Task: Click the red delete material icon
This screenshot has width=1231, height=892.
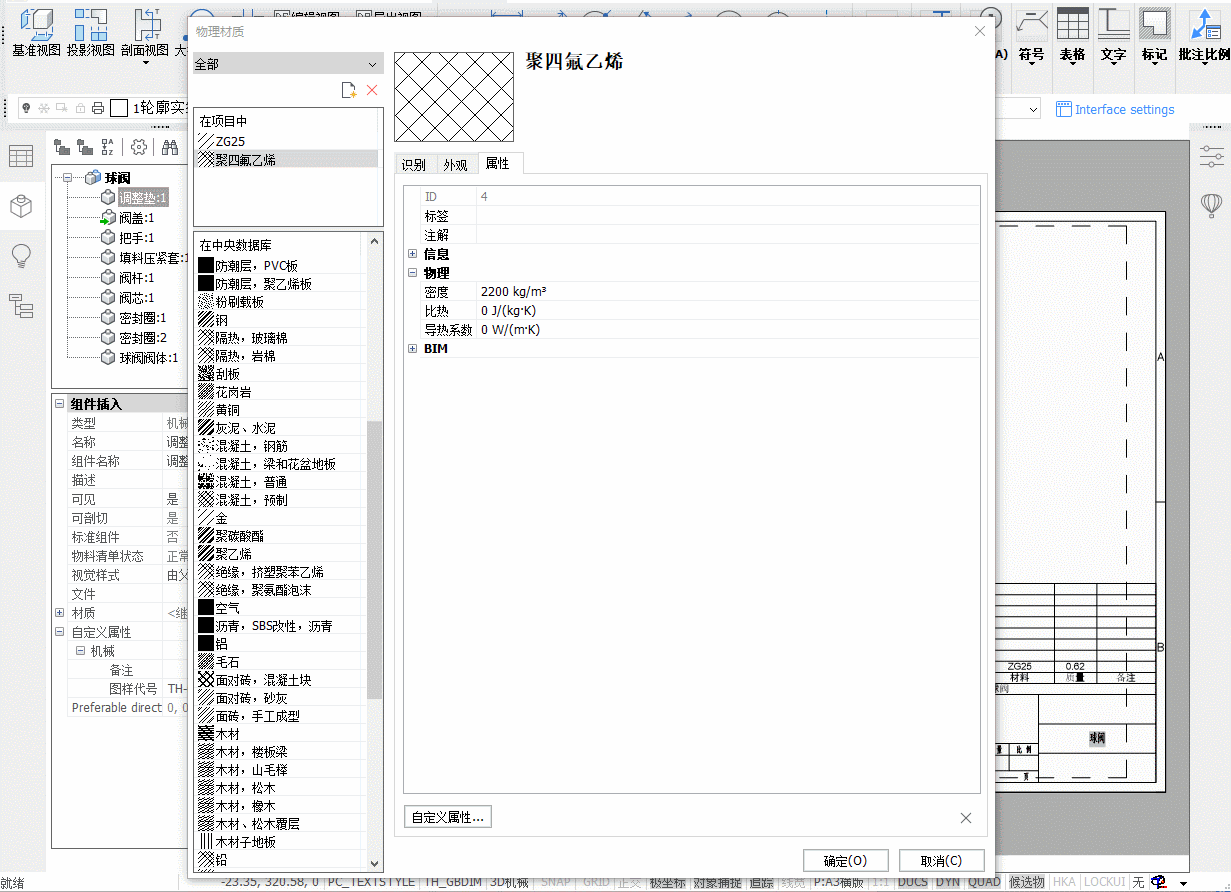Action: [372, 91]
